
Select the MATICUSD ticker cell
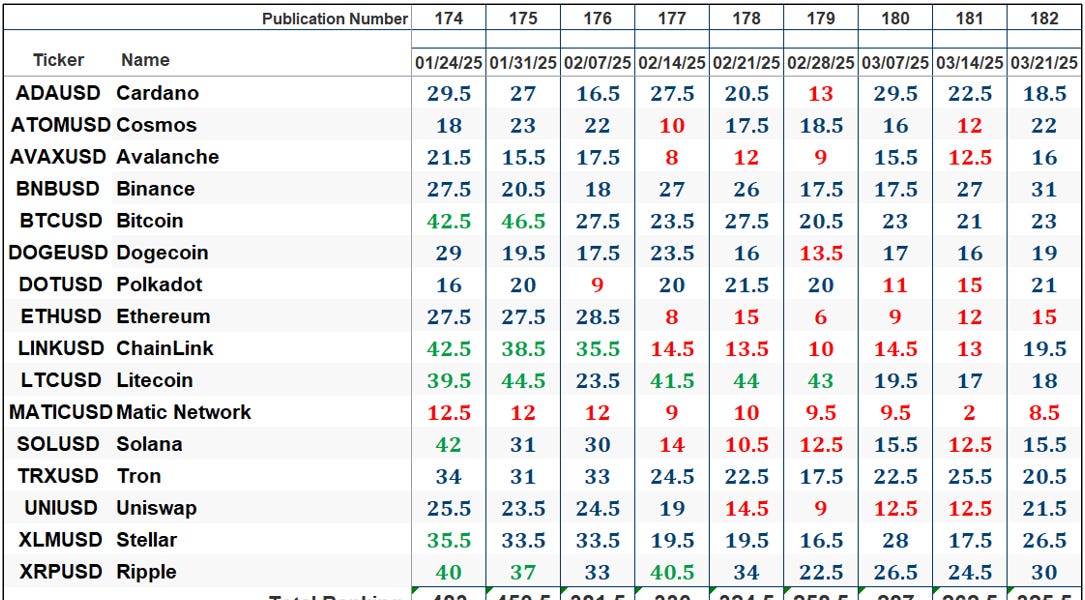point(61,412)
